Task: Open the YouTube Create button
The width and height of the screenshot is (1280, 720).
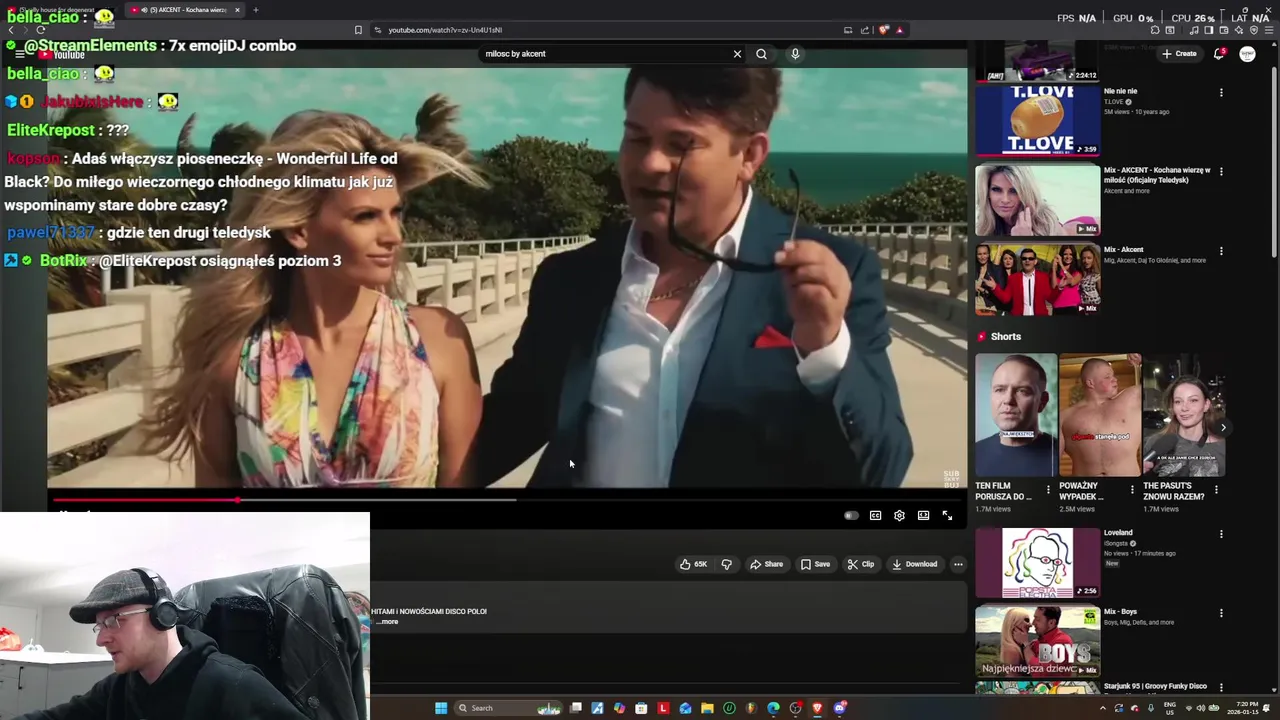Action: coord(1179,54)
